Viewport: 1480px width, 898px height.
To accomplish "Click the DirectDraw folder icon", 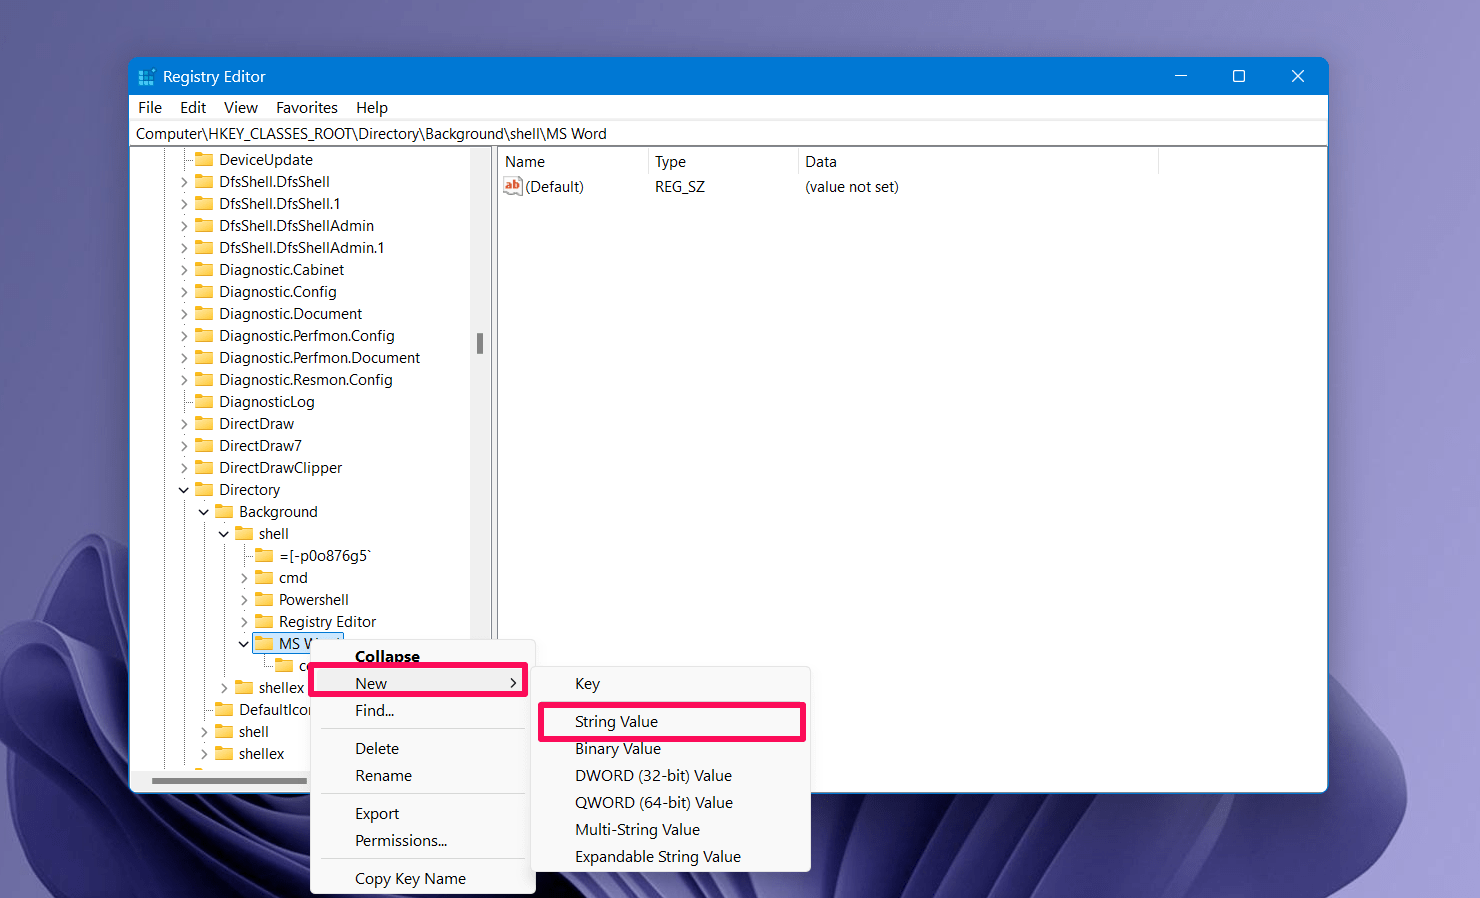I will (204, 423).
